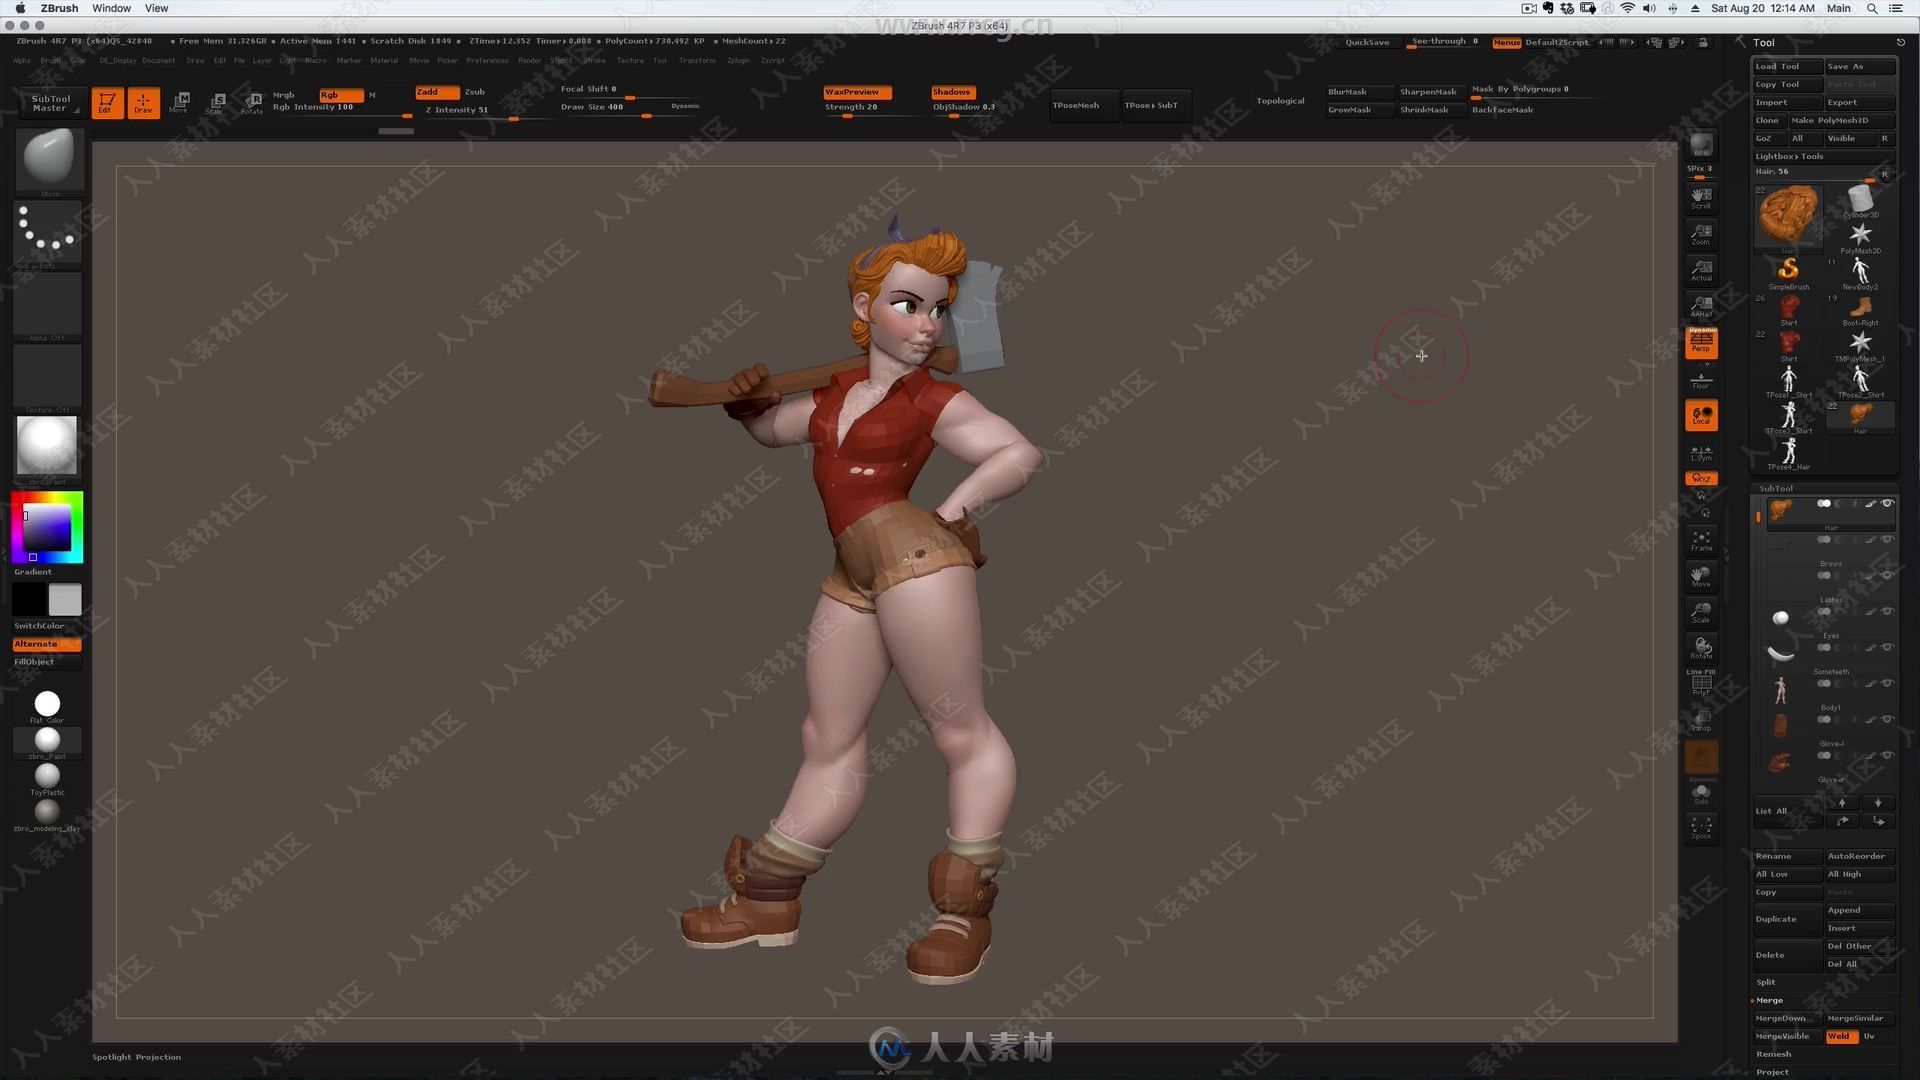This screenshot has width=1920, height=1080.
Task: Open the Zplugin menu
Action: (738, 60)
